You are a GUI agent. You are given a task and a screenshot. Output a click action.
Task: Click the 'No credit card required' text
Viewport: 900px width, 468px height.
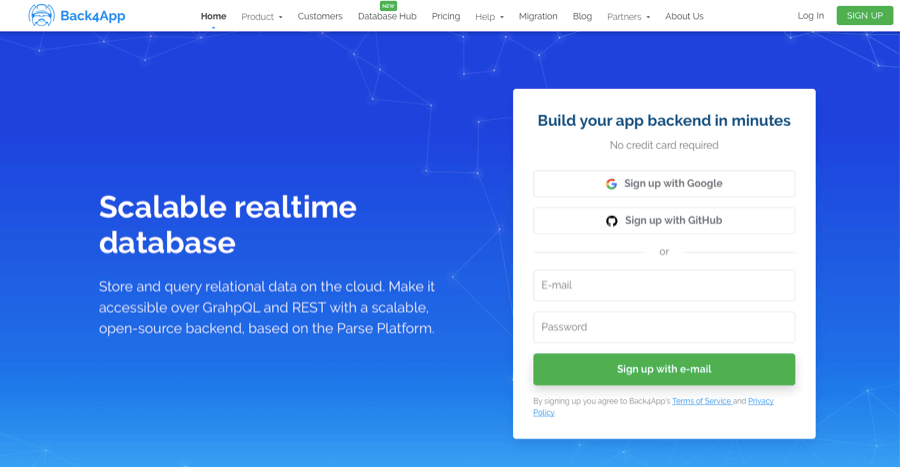tap(664, 145)
